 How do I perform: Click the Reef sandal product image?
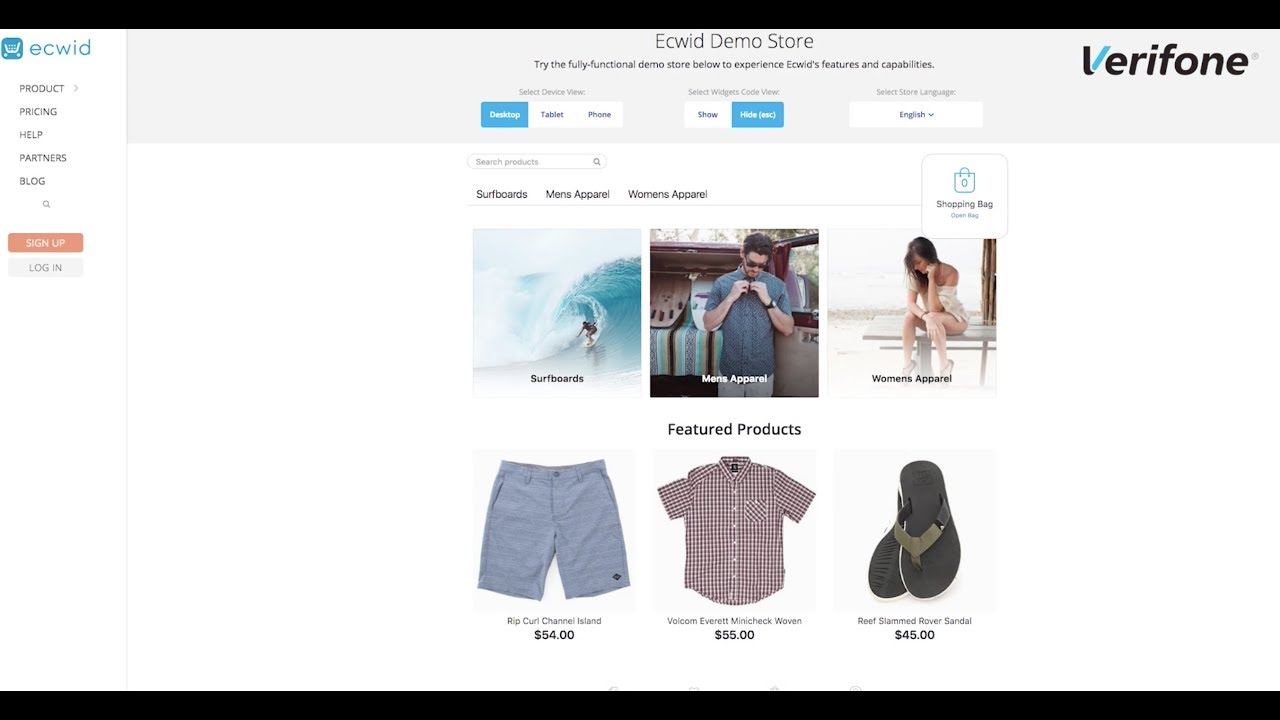915,530
